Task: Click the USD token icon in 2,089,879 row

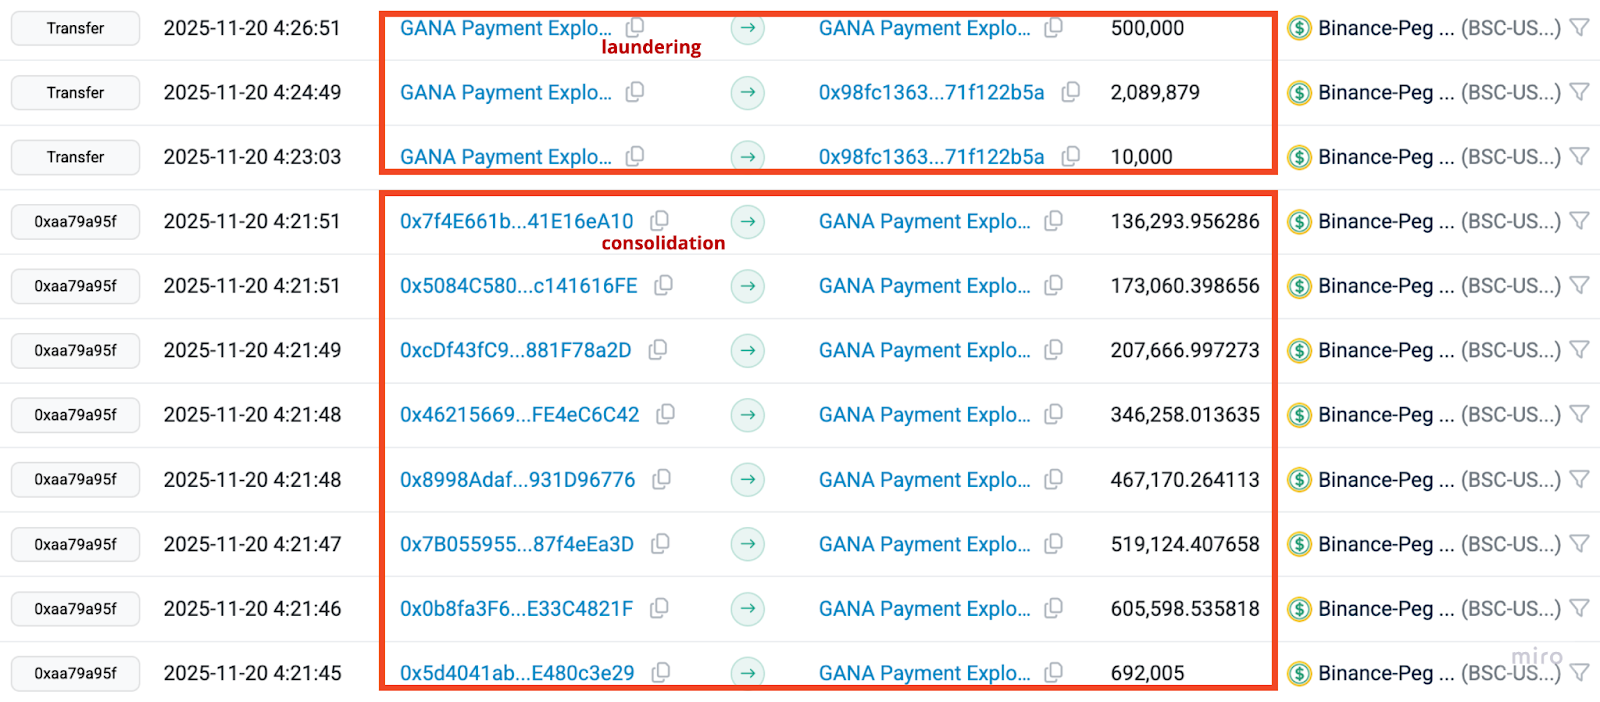Action: 1299,92
